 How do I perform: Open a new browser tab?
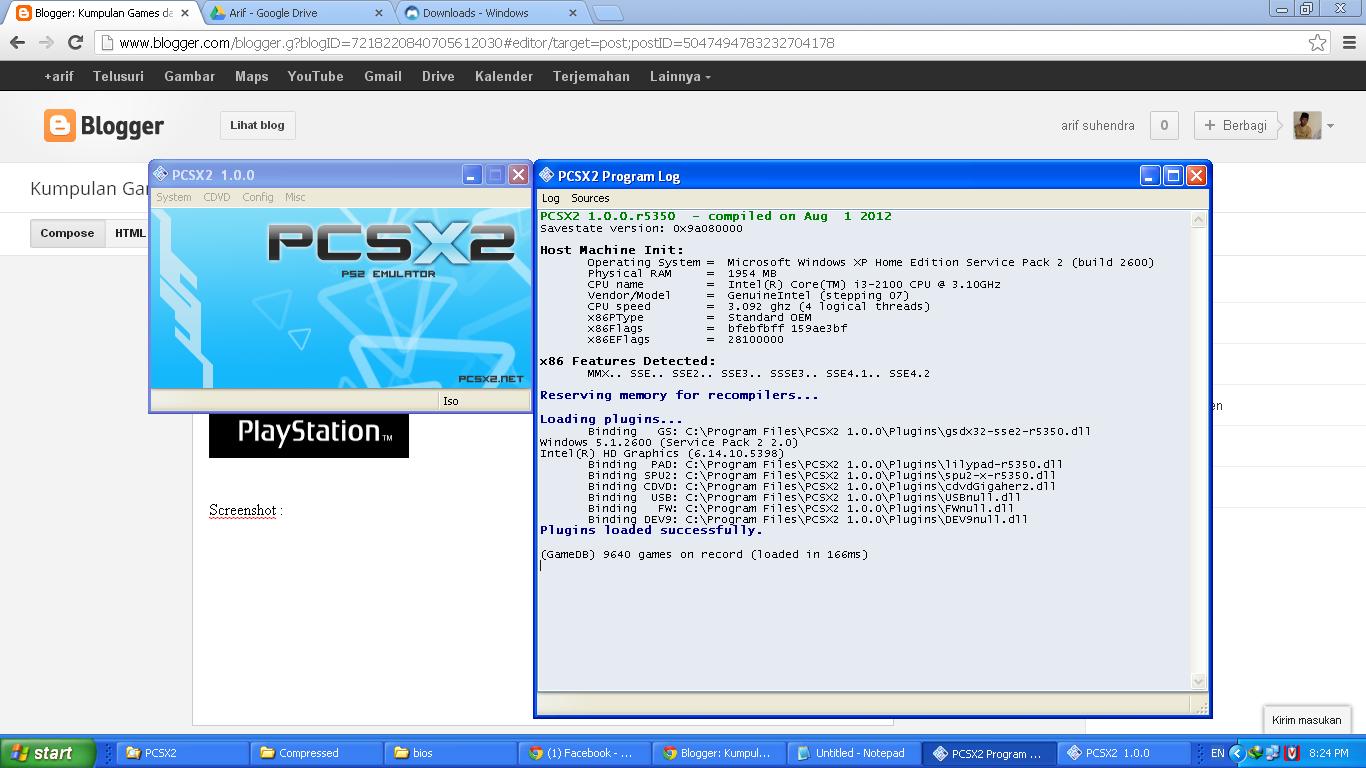(x=607, y=13)
